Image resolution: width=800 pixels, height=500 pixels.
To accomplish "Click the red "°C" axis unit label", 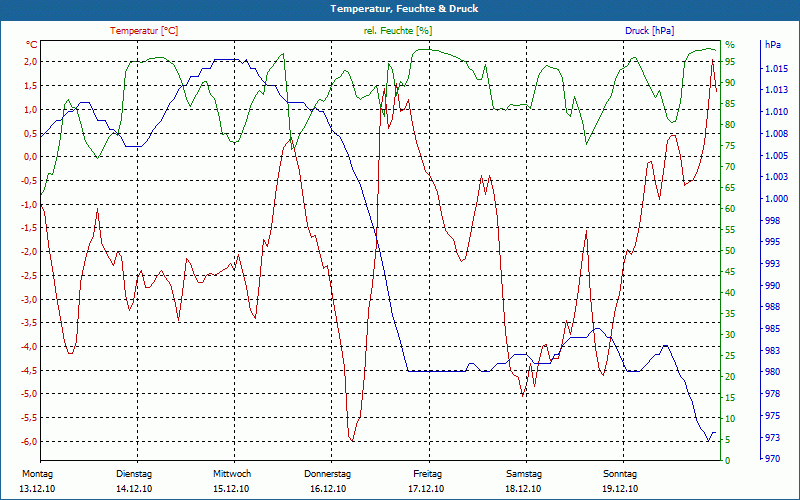I will (x=32, y=45).
